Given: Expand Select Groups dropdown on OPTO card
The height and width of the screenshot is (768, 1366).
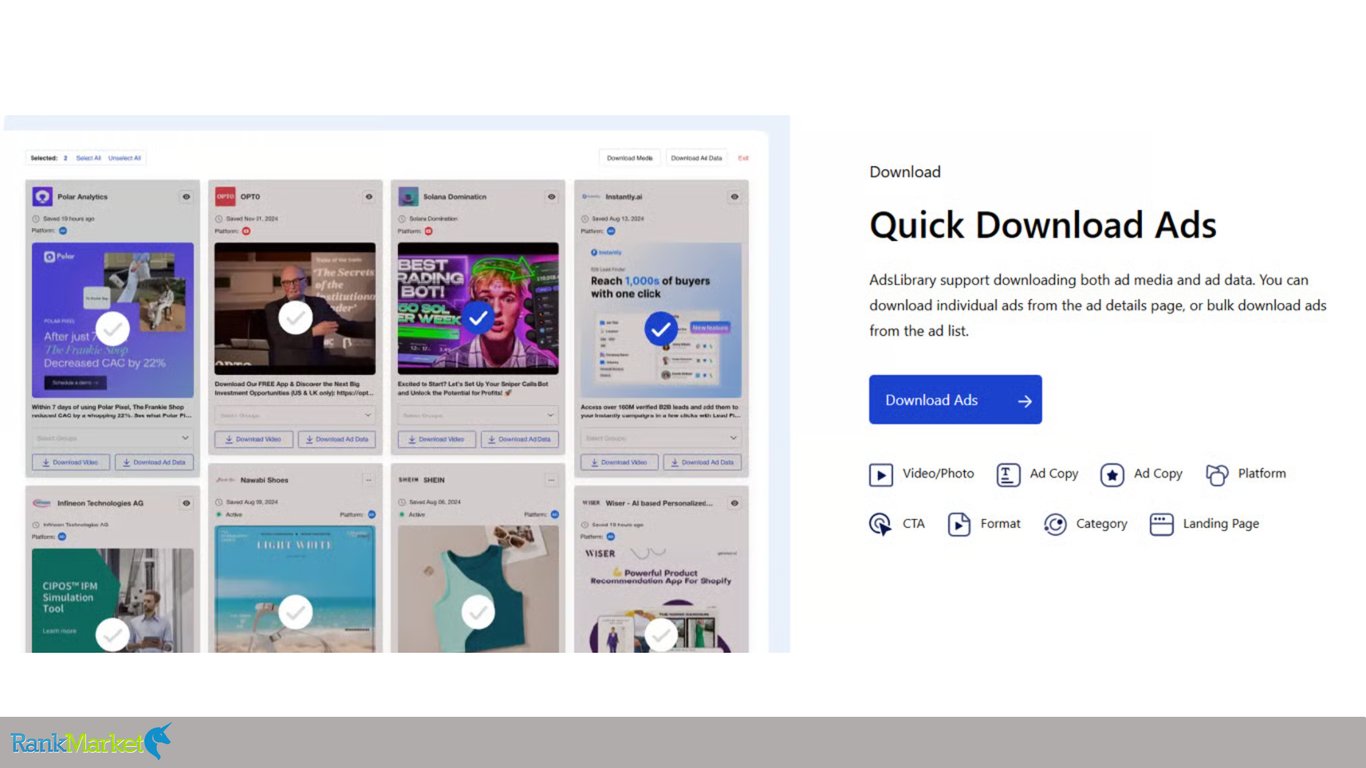Looking at the screenshot, I should point(295,415).
